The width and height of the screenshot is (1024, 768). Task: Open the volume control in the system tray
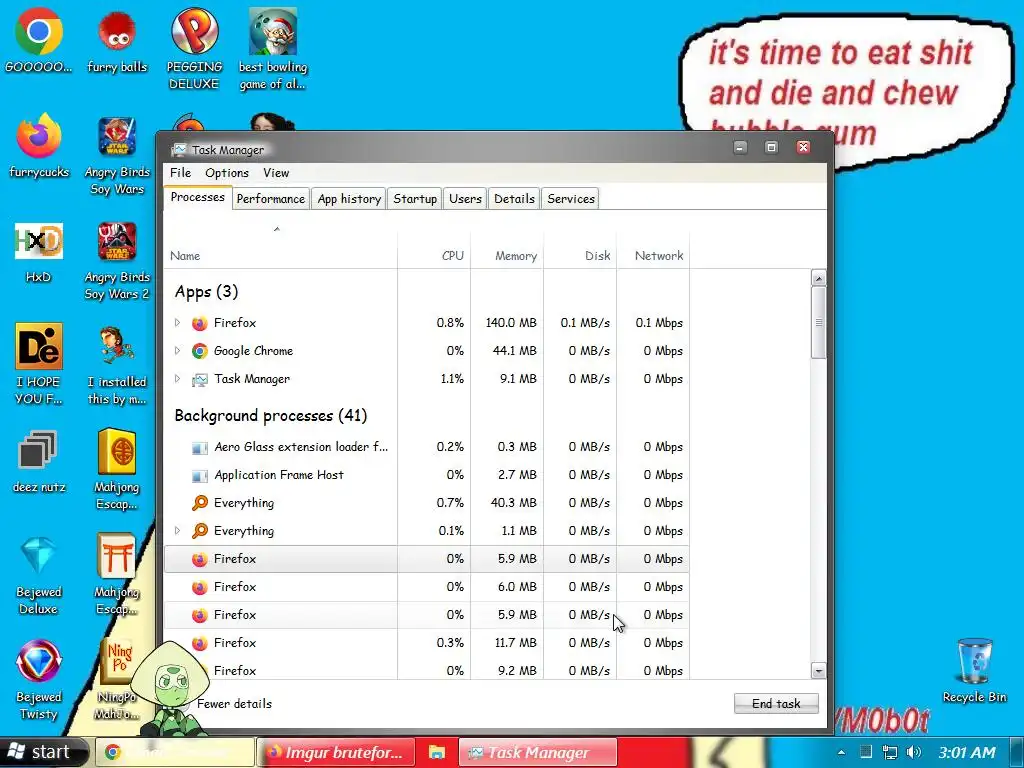(x=914, y=752)
